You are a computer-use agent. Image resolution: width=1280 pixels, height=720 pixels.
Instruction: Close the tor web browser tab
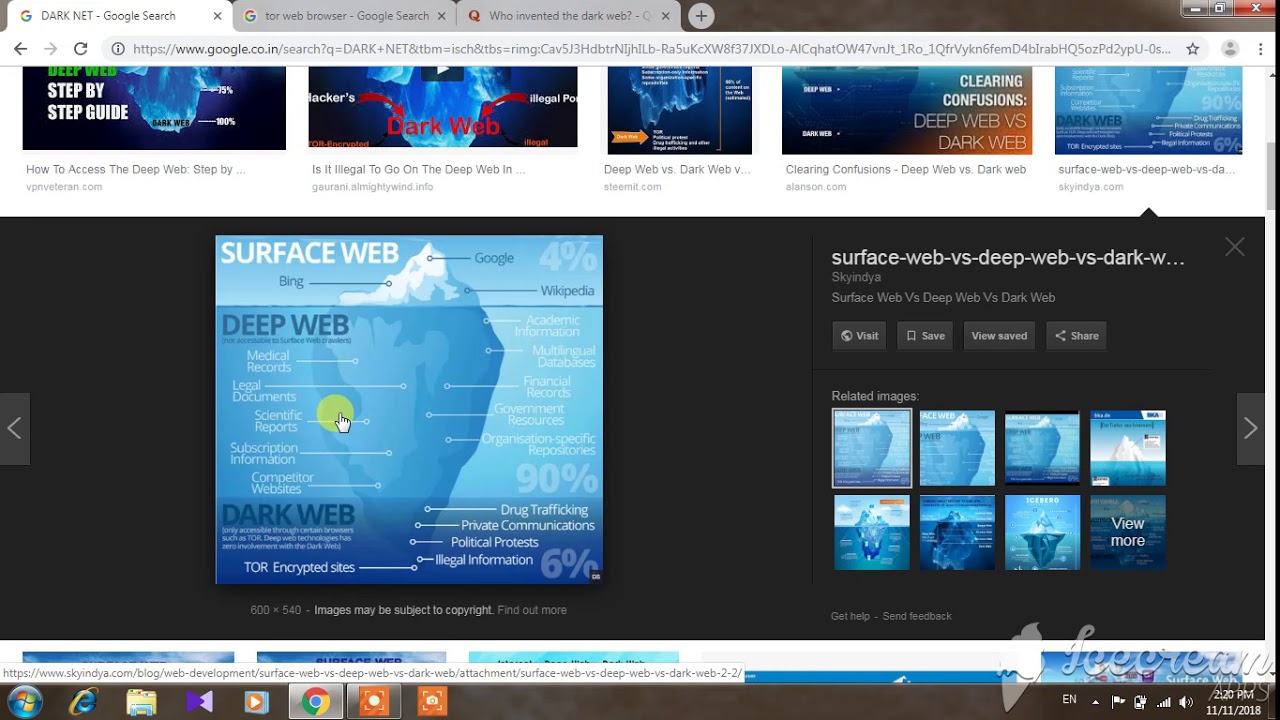click(441, 16)
